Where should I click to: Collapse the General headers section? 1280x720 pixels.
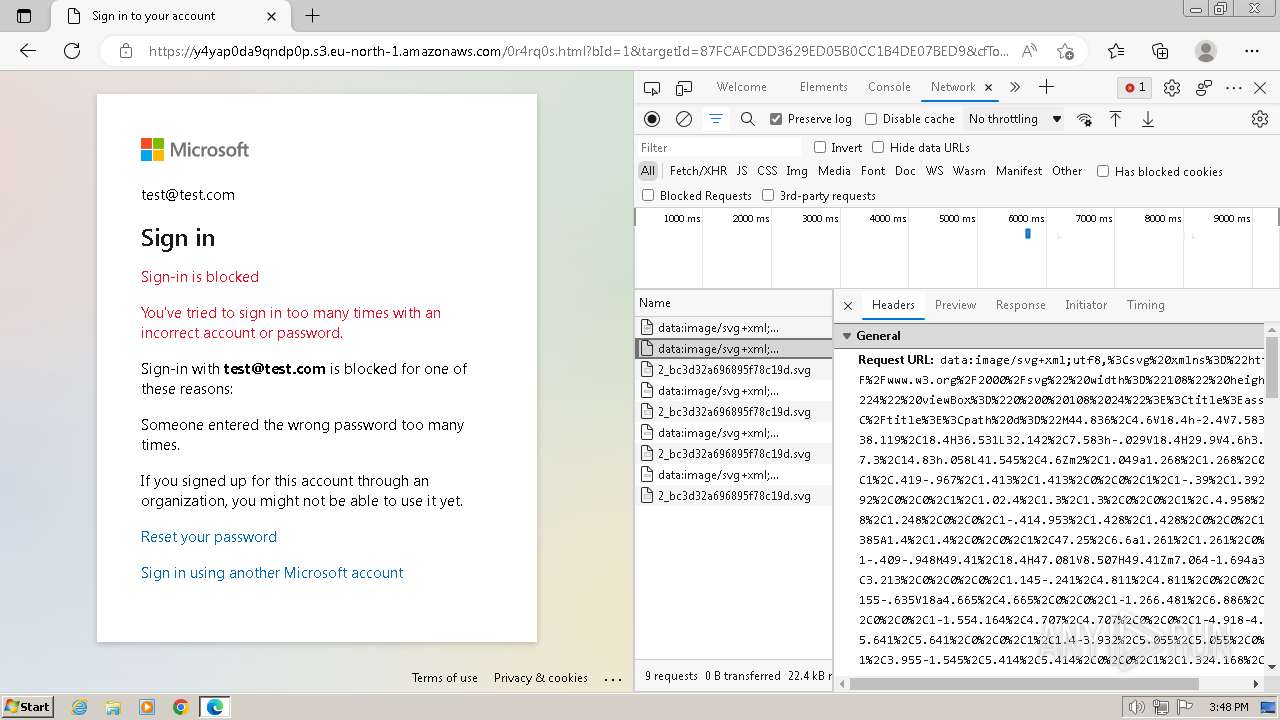click(848, 336)
